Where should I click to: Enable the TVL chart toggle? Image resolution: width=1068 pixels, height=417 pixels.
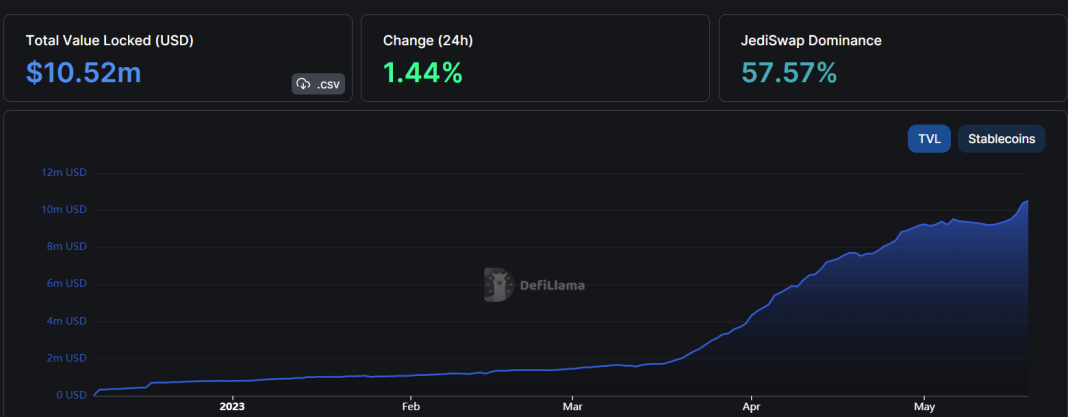tap(928, 139)
